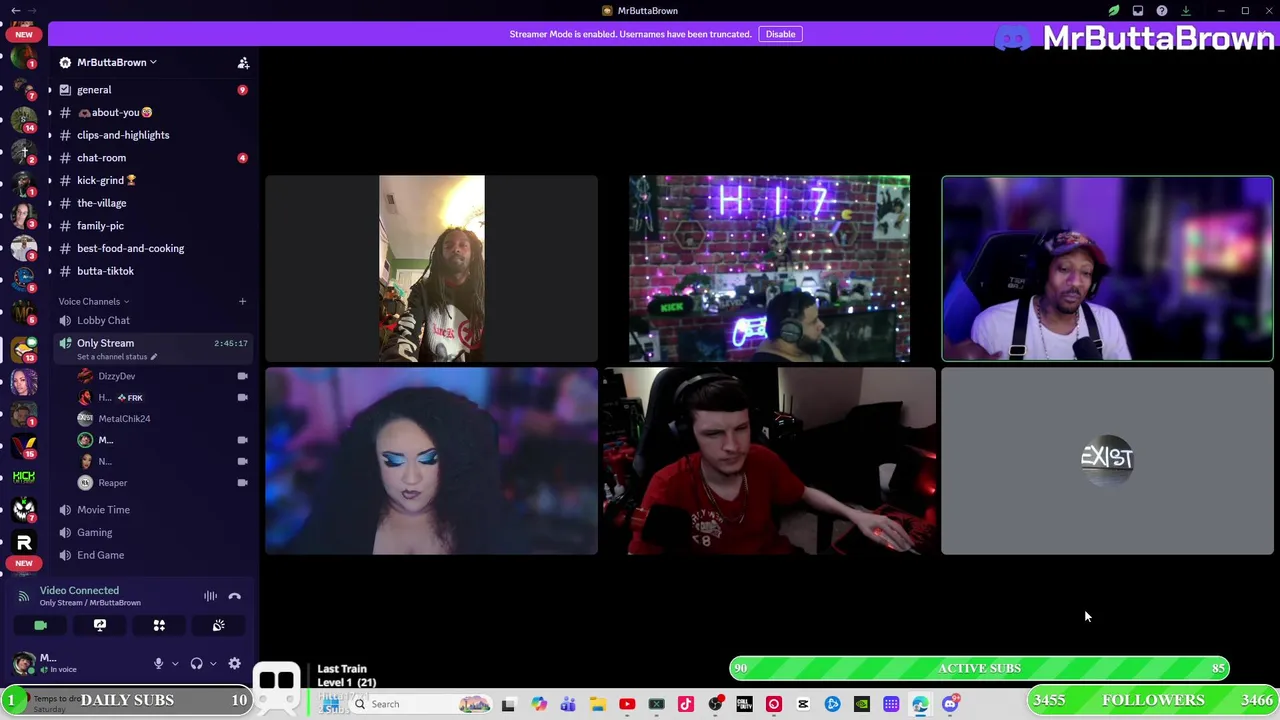Deafen with the headphones icon
This screenshot has height=720, width=1280.
coord(196,664)
